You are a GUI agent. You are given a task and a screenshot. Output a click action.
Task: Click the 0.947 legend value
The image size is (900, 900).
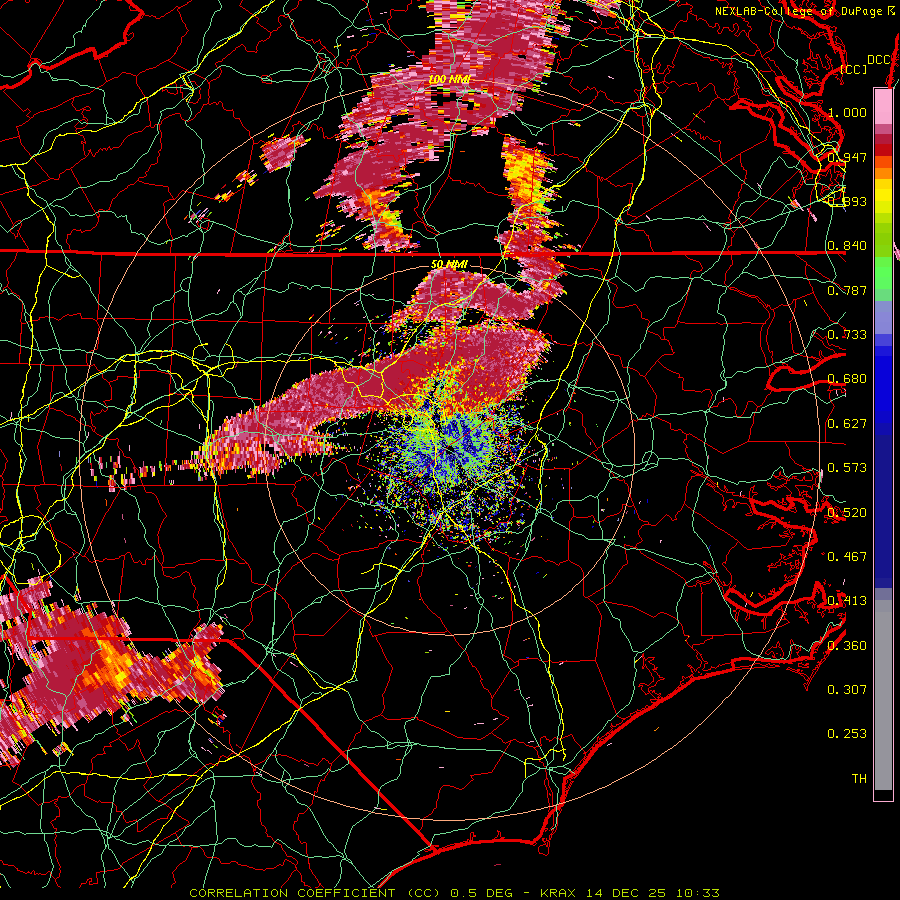point(847,157)
